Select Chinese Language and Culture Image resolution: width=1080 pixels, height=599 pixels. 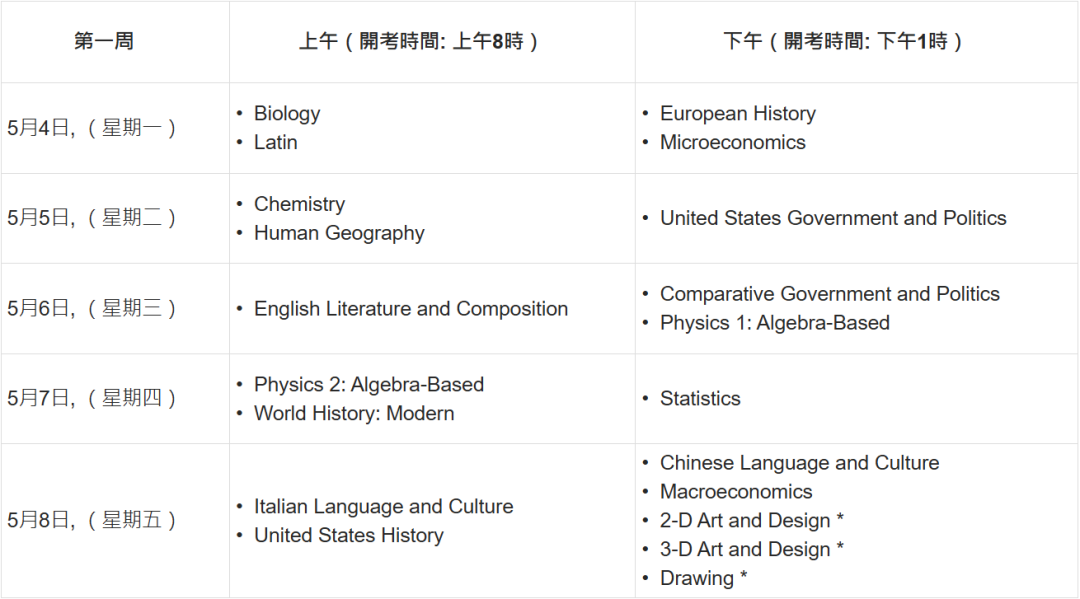pyautogui.click(x=799, y=463)
